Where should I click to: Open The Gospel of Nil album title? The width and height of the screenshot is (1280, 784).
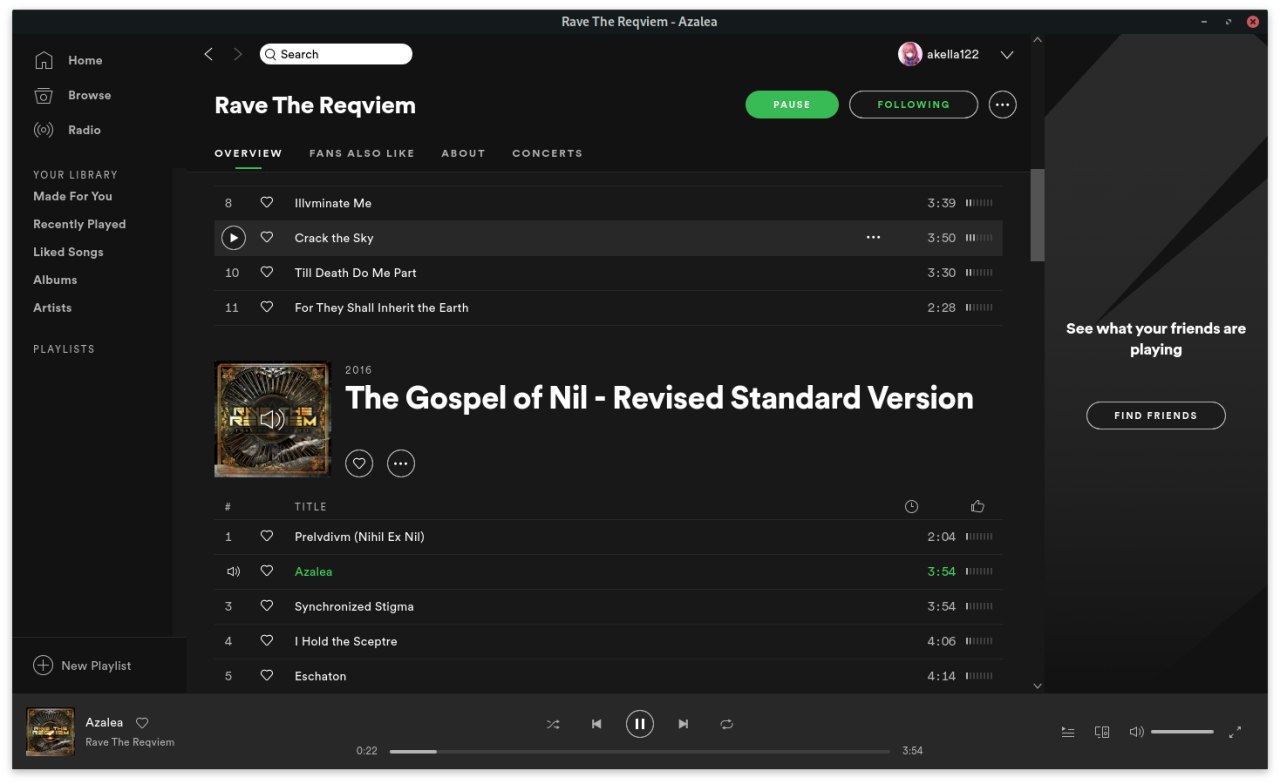point(659,398)
